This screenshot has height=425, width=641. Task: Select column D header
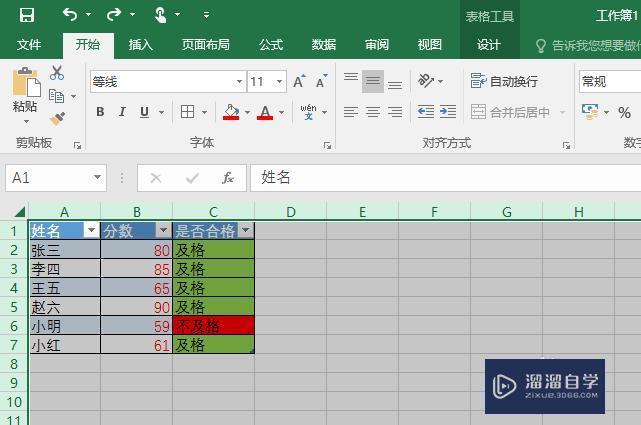pyautogui.click(x=291, y=212)
